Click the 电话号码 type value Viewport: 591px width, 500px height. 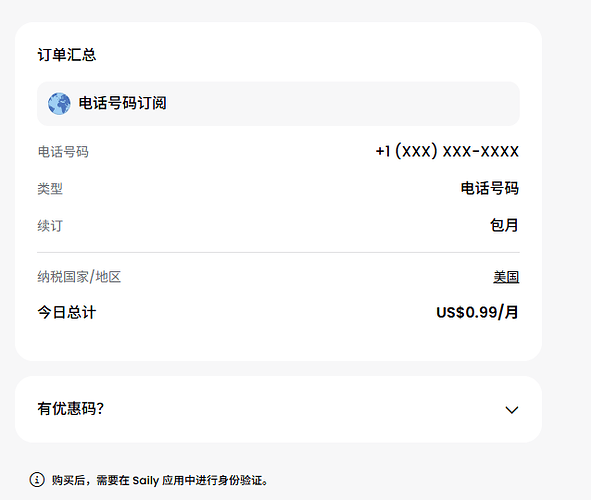coord(490,188)
